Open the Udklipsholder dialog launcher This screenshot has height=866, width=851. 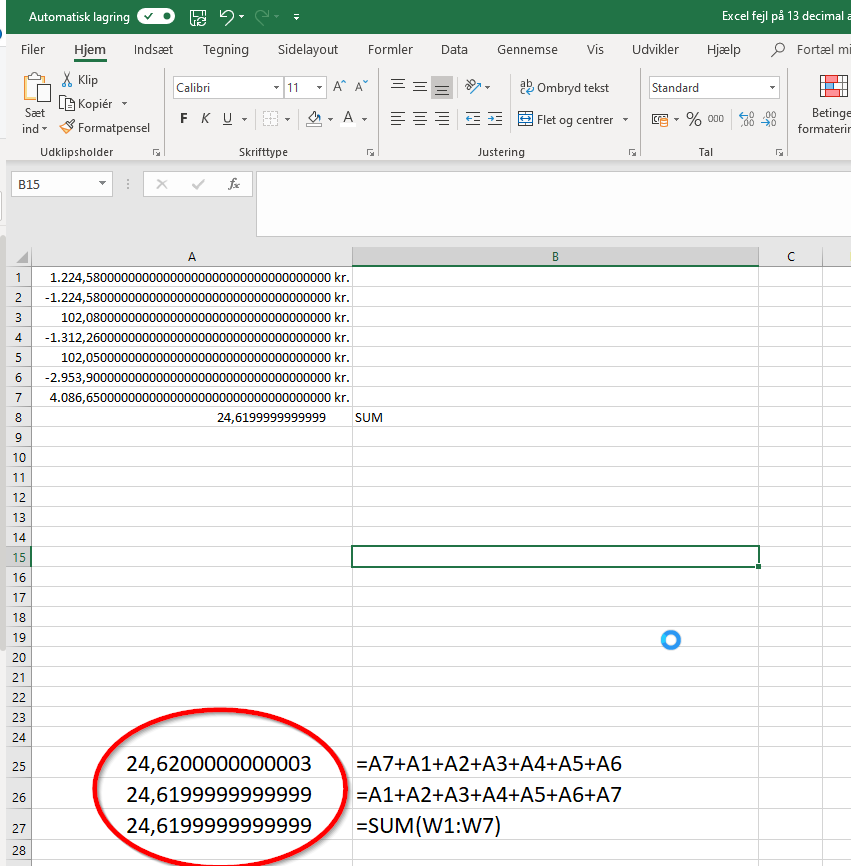[x=156, y=152]
